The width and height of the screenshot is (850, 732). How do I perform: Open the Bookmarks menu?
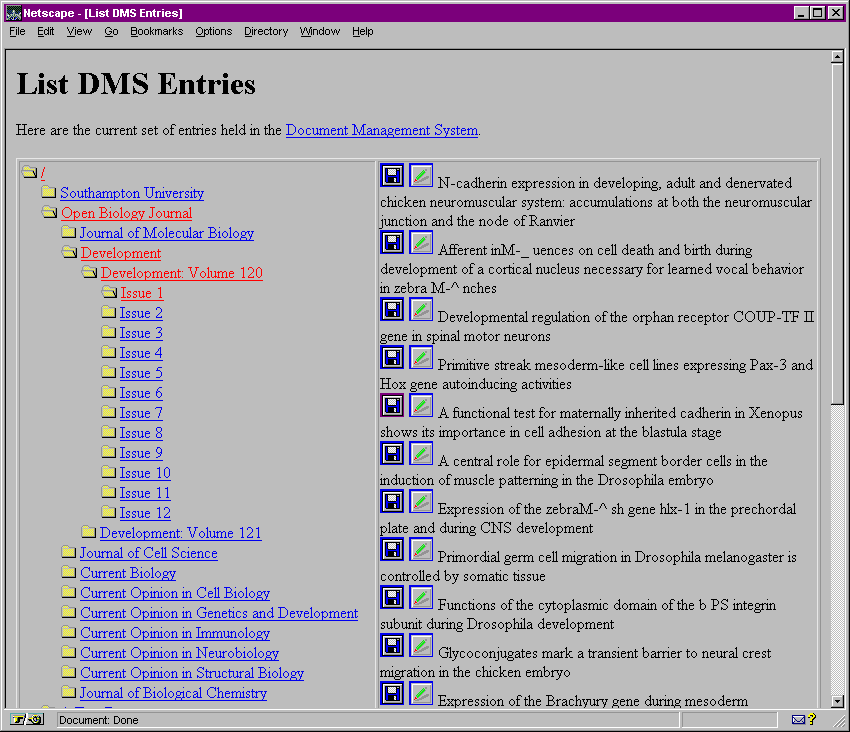(156, 31)
